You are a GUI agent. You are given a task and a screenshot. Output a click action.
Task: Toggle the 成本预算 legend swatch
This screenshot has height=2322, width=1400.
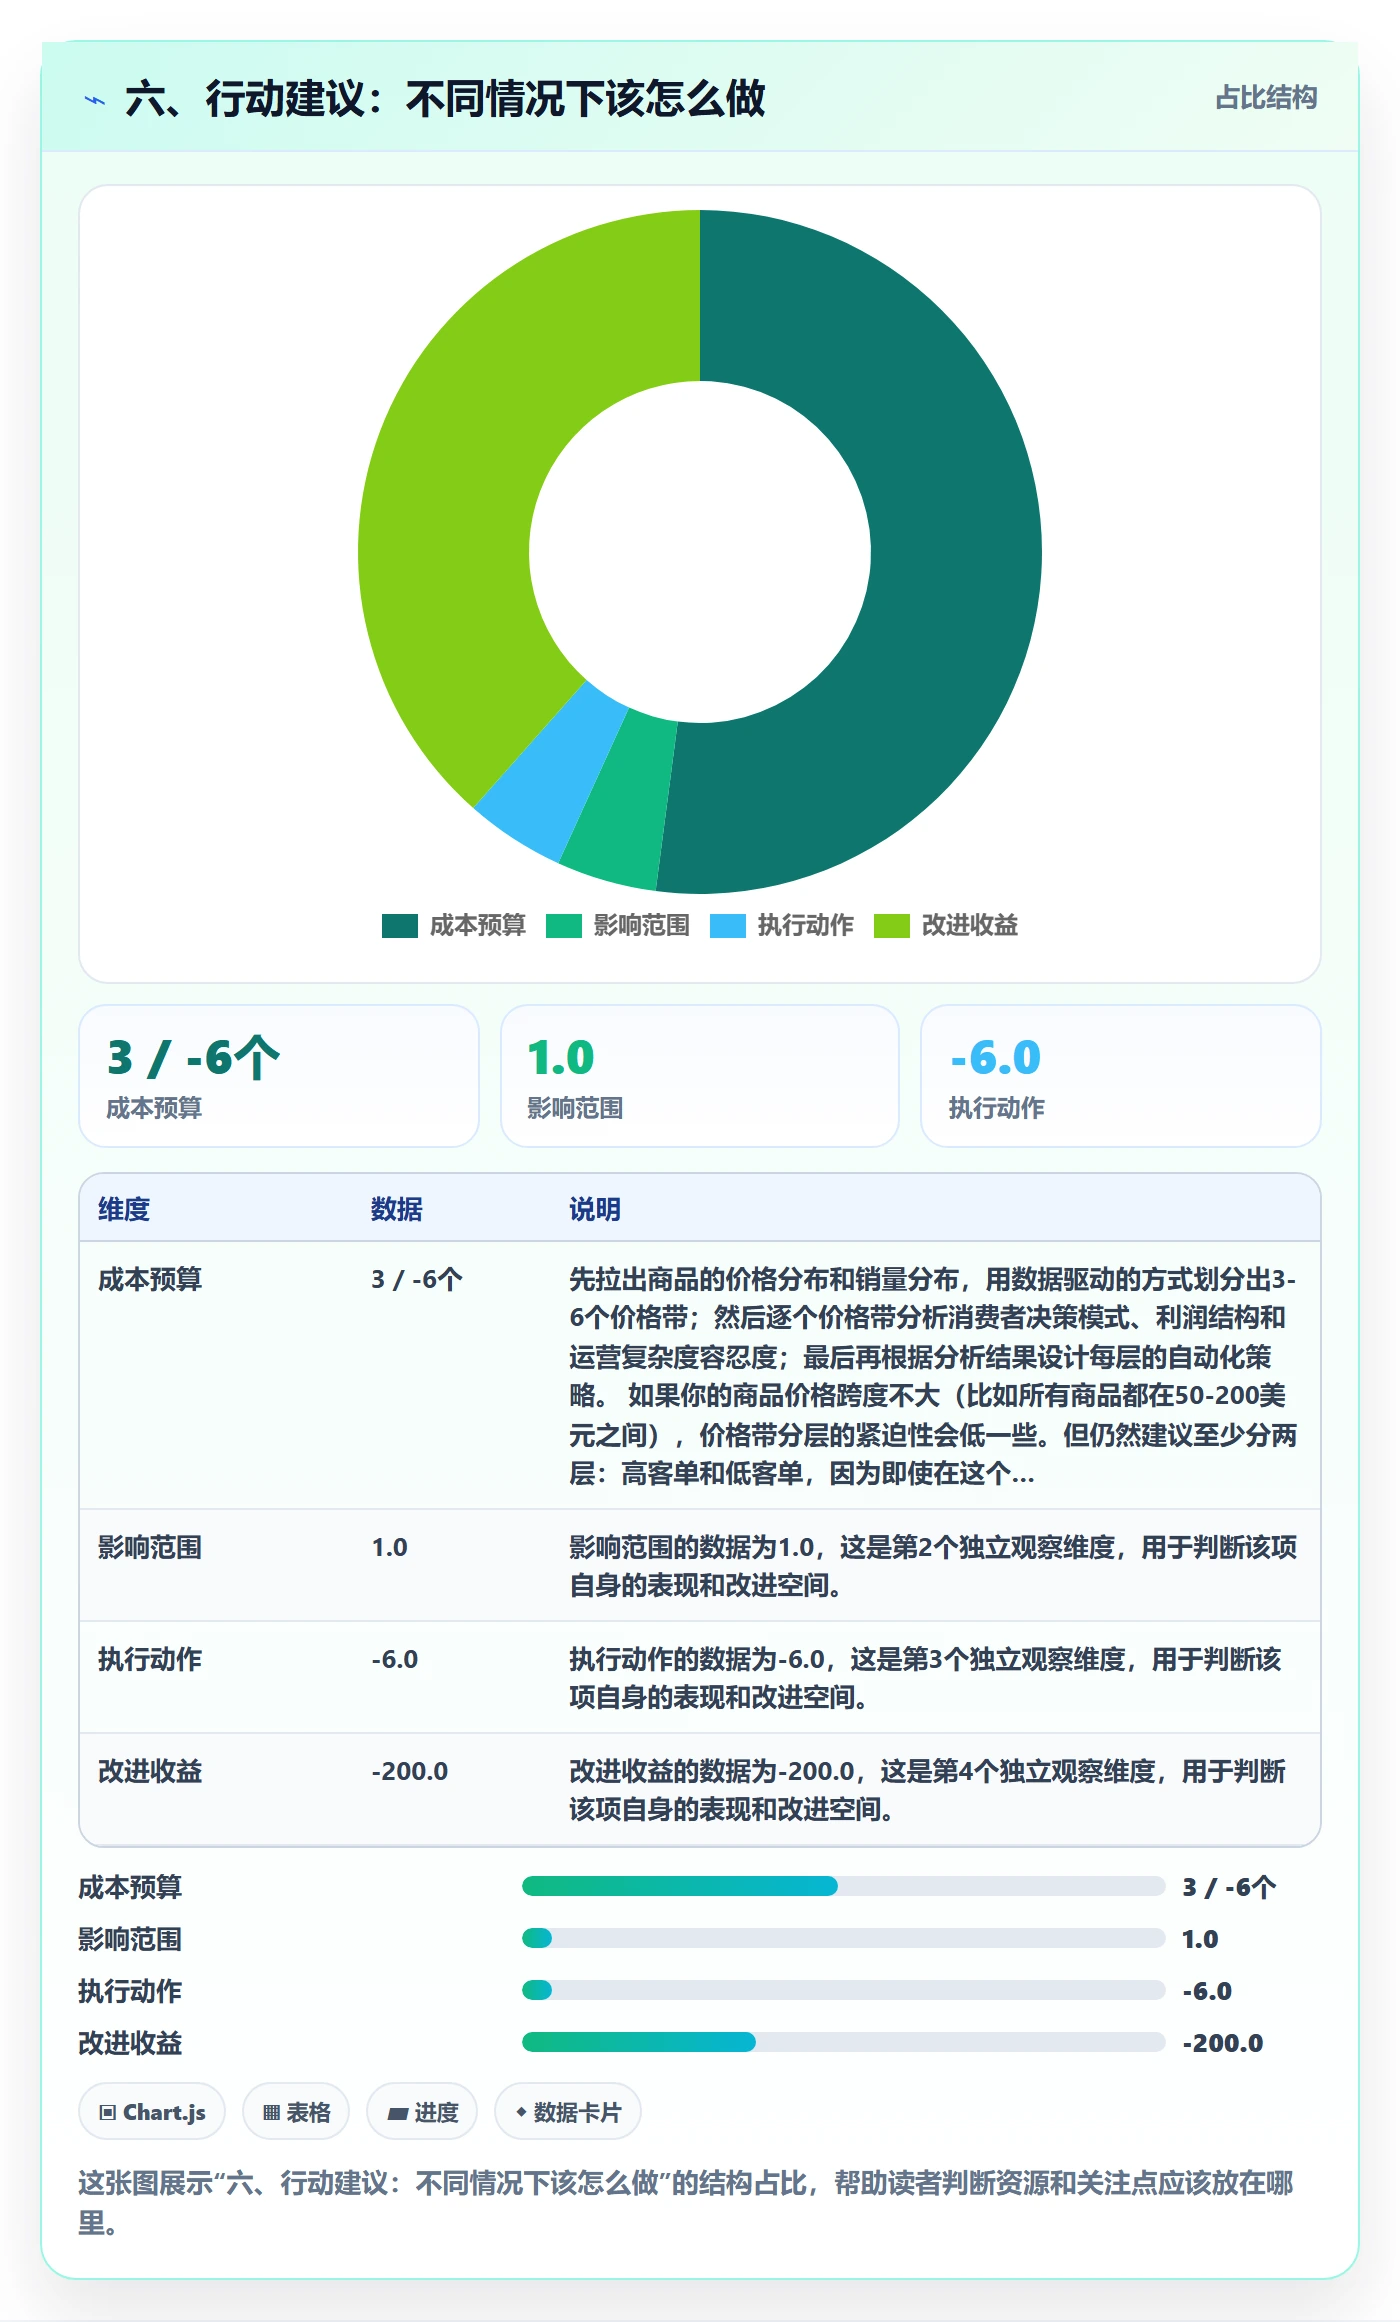pos(400,926)
